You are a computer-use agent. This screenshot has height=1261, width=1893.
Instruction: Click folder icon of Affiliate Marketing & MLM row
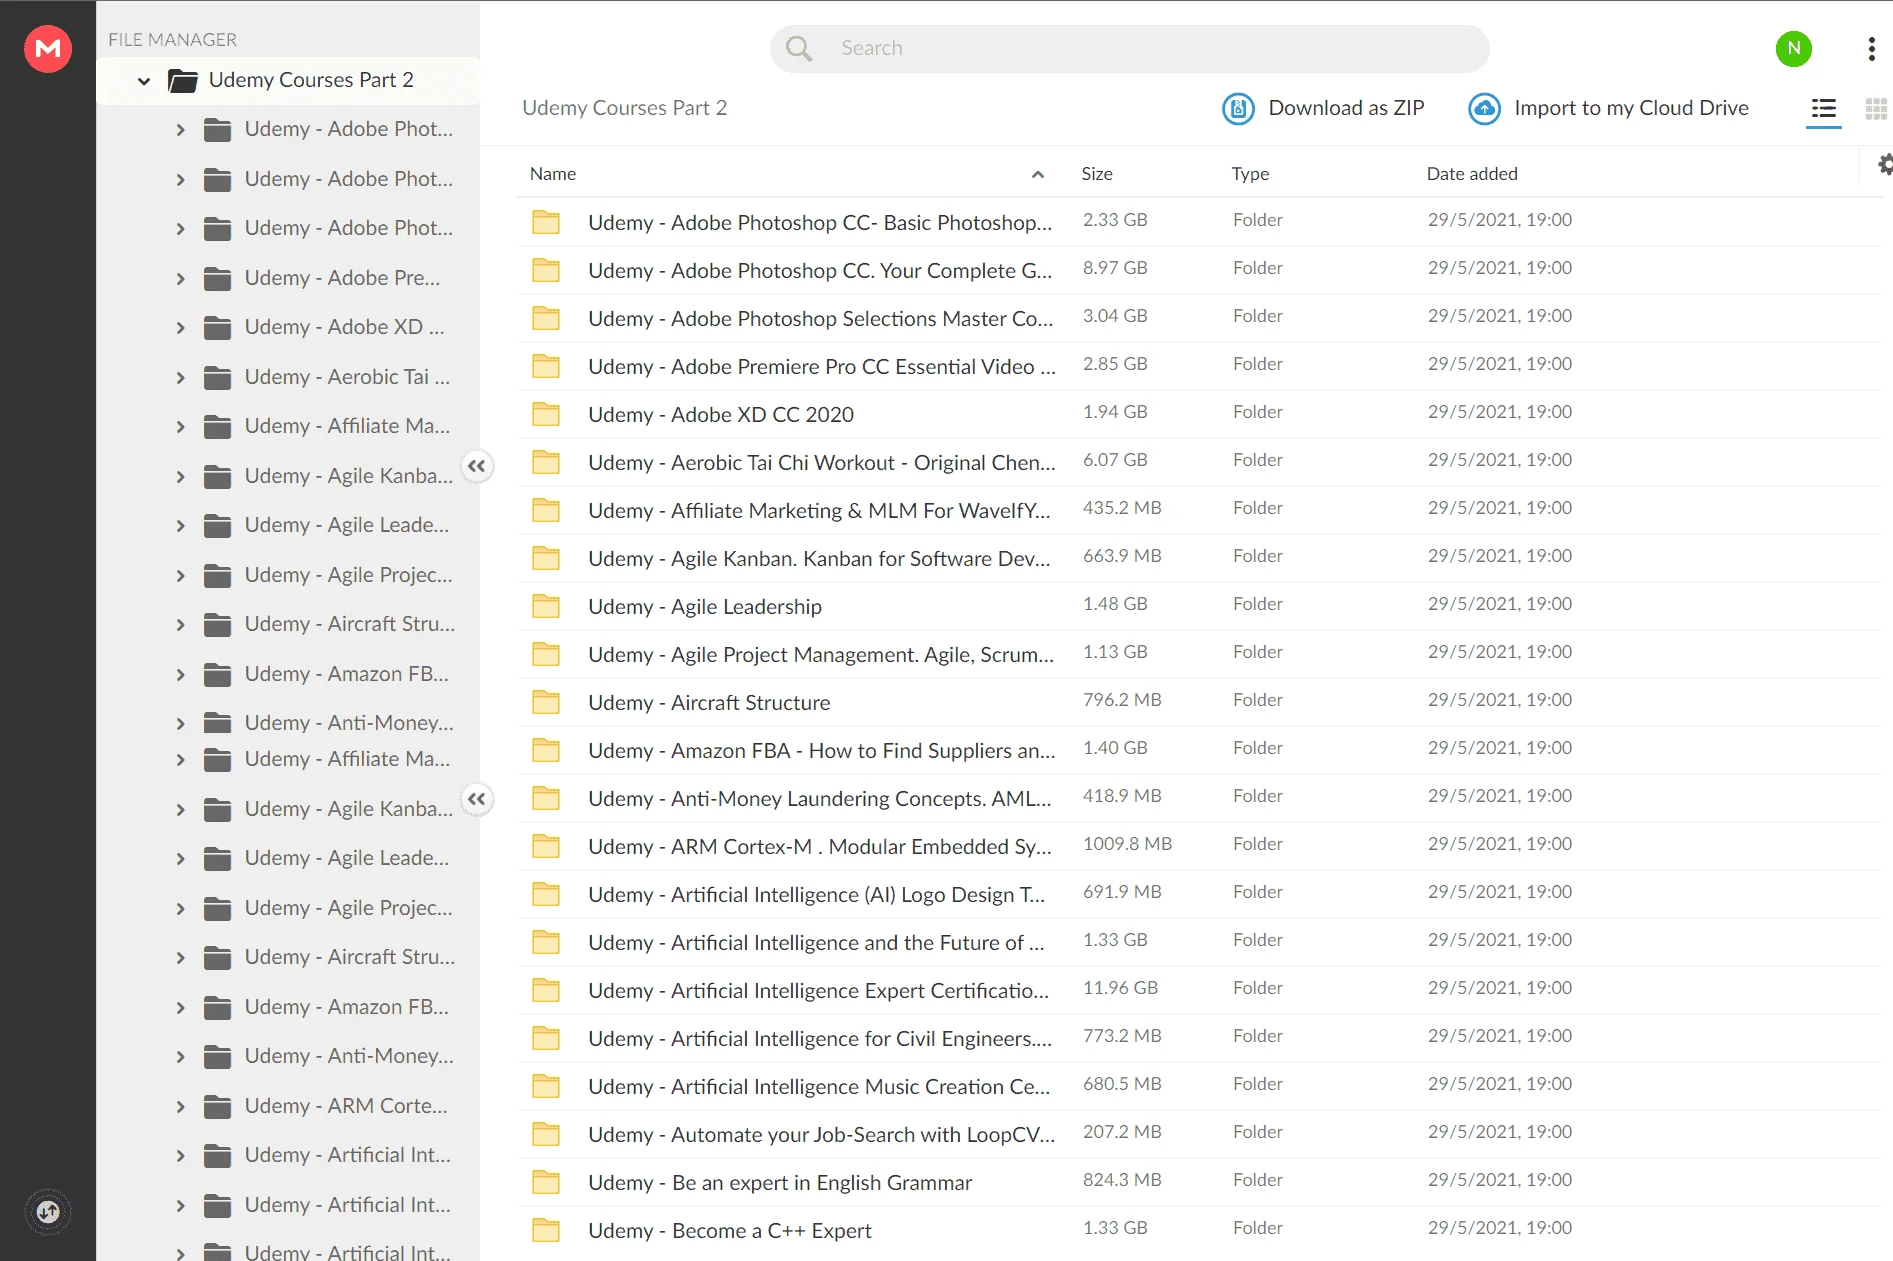(546, 509)
